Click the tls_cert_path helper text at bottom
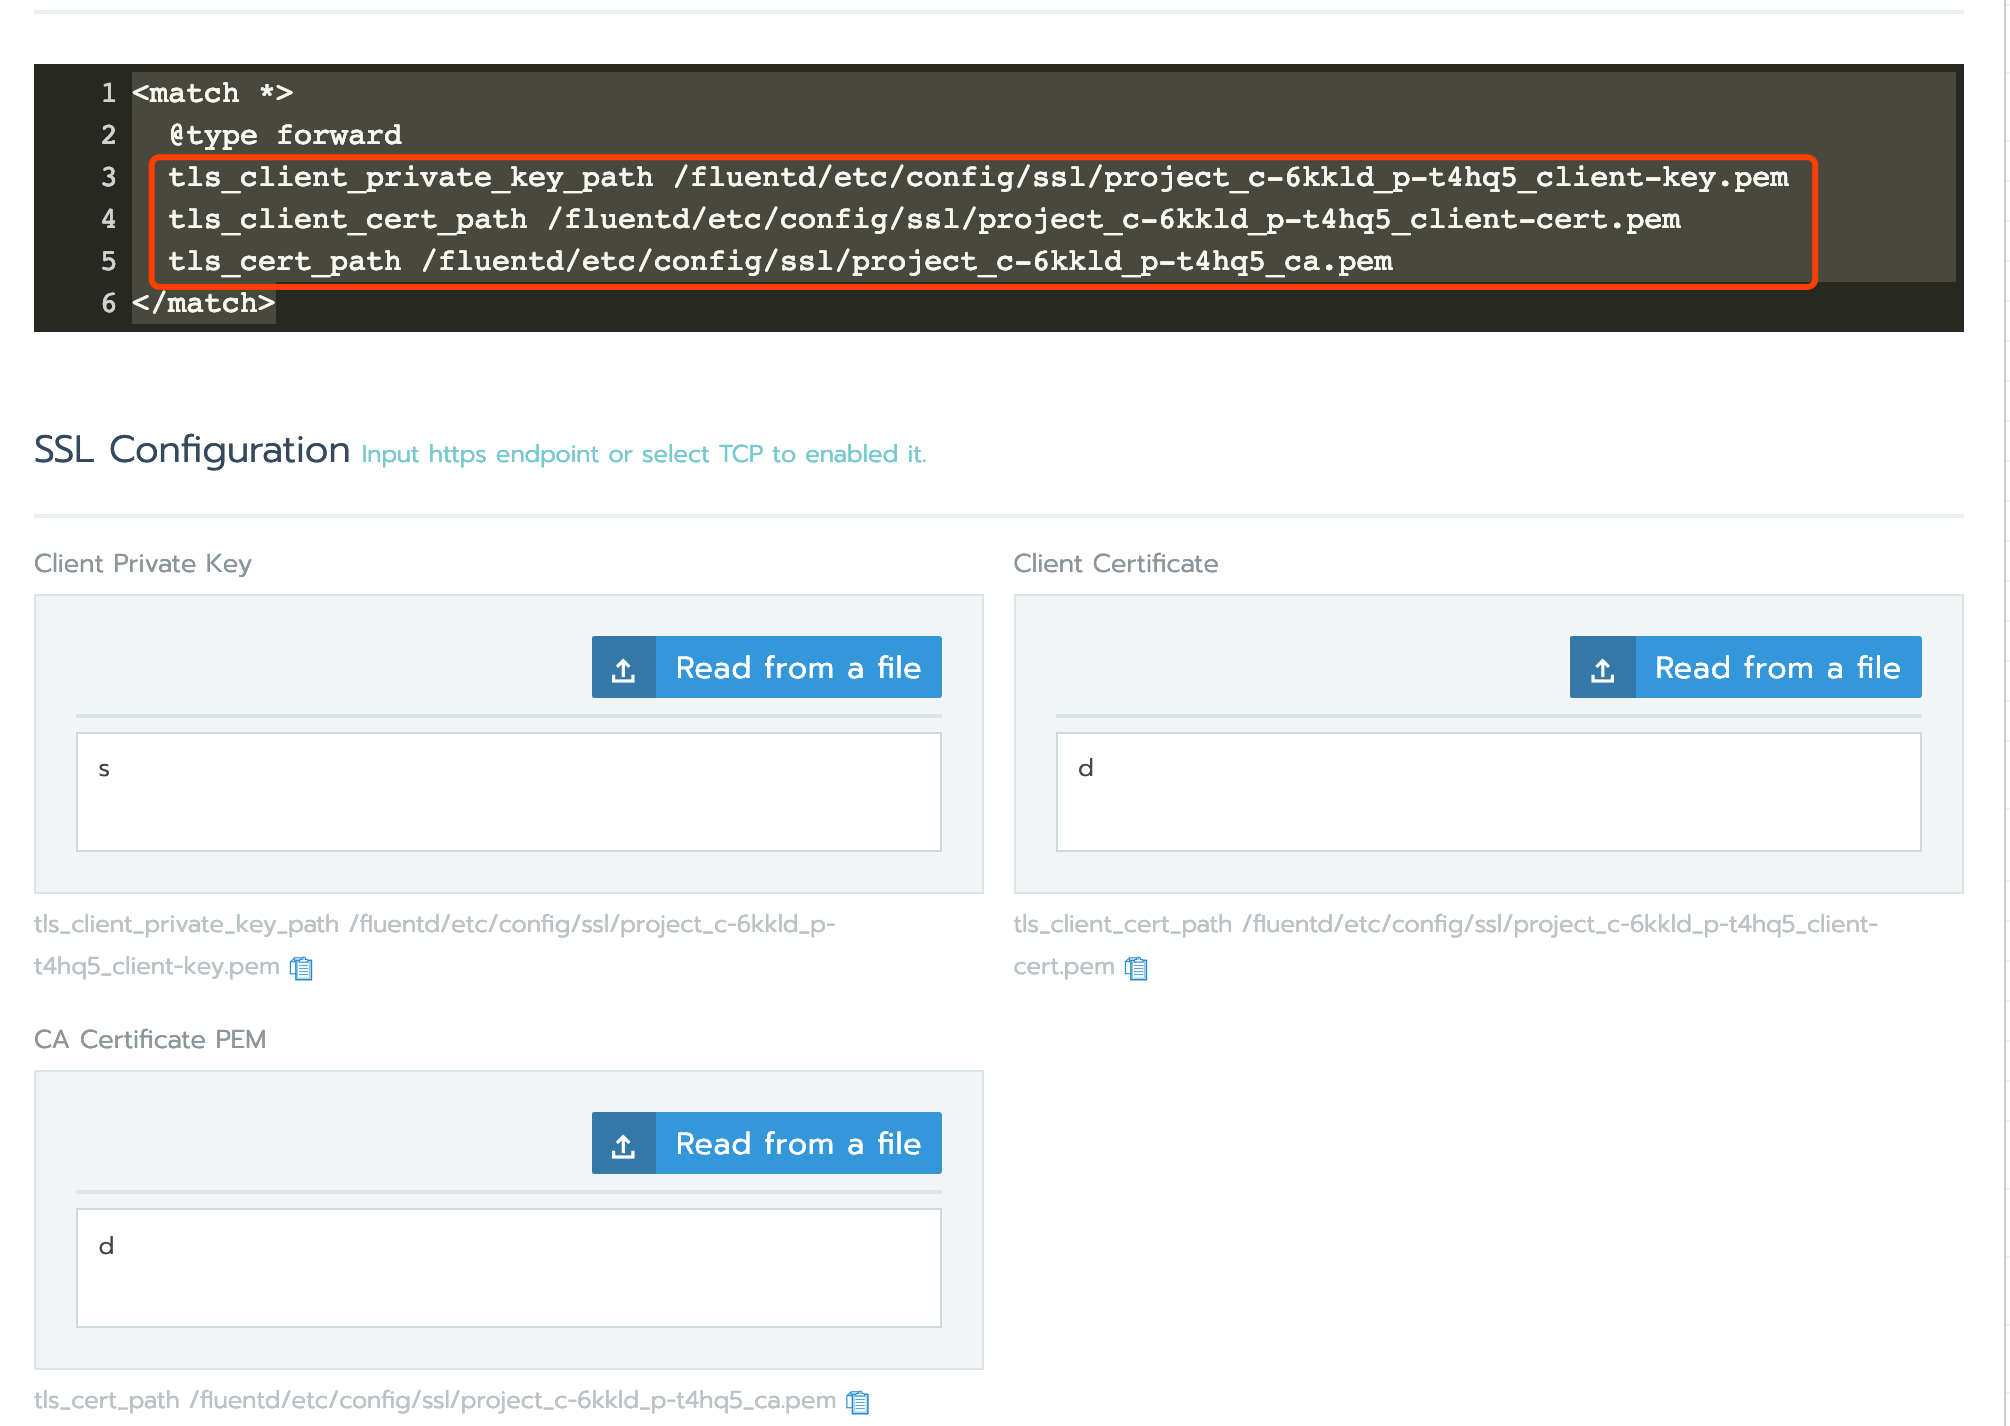2010x1426 pixels. [435, 1400]
